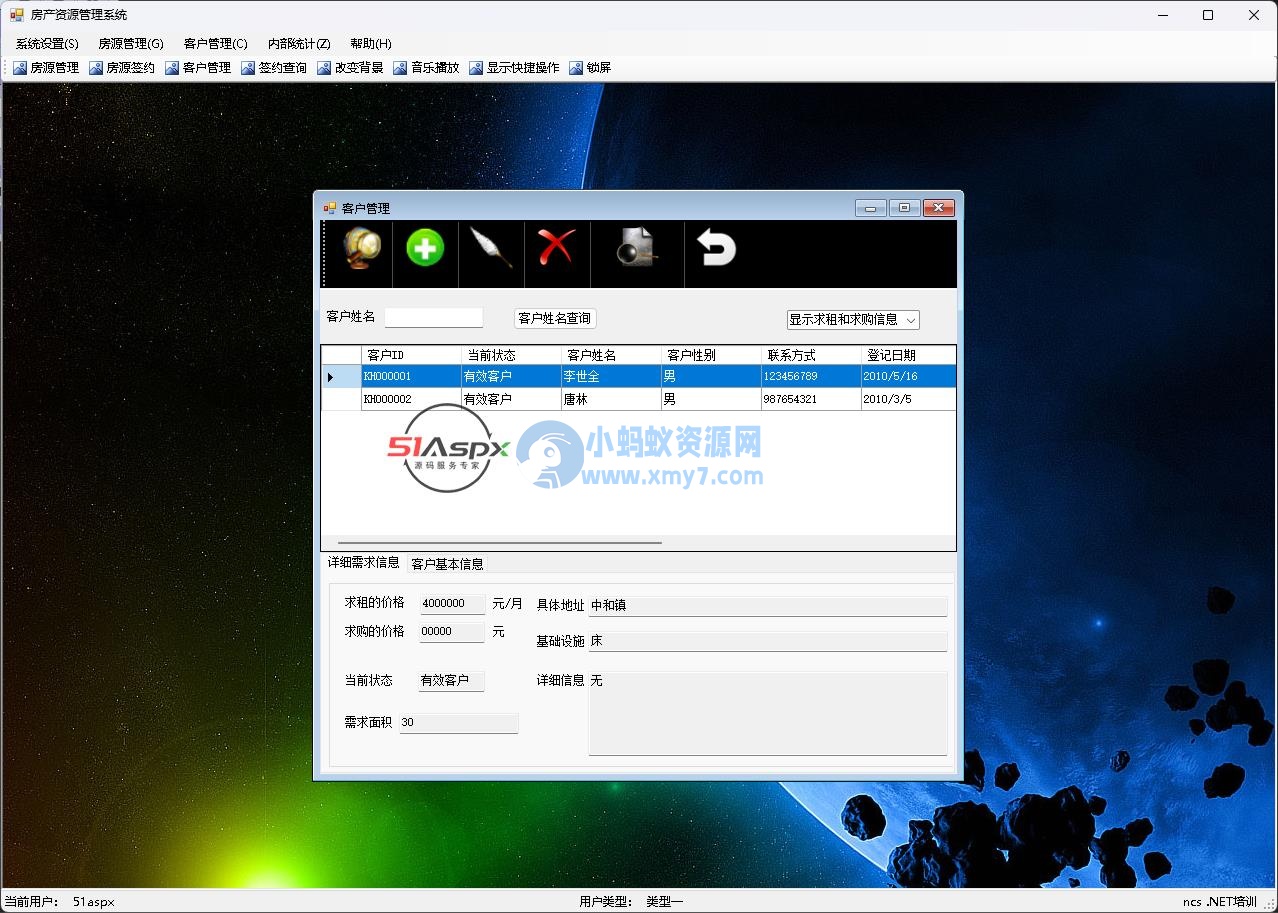Open the 内部统计(Z) menu

[x=299, y=44]
